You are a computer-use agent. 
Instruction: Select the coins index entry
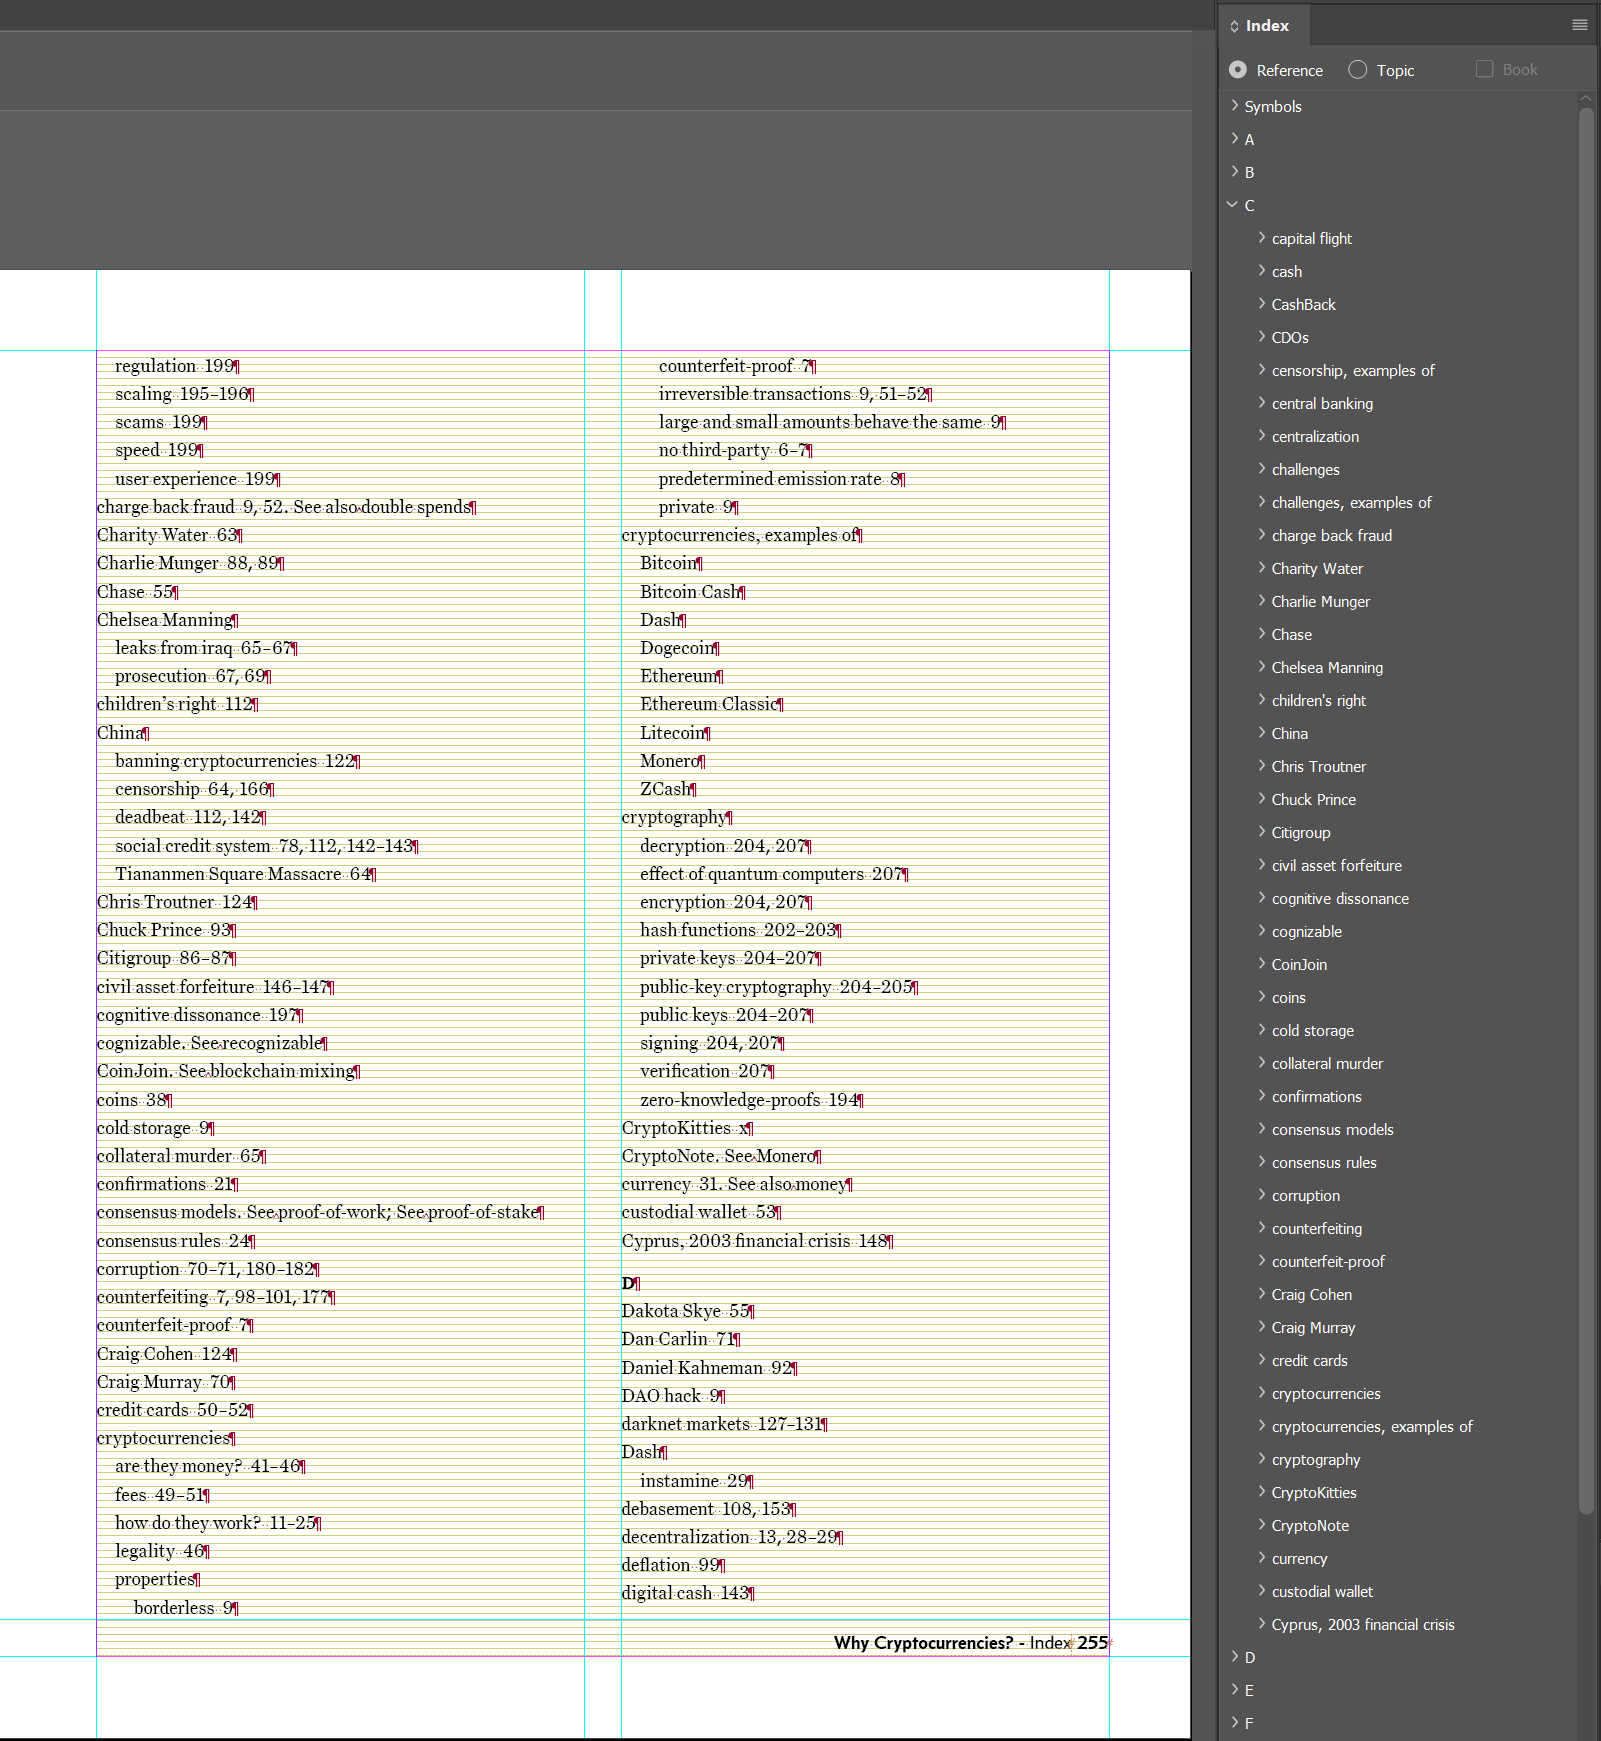[1288, 998]
